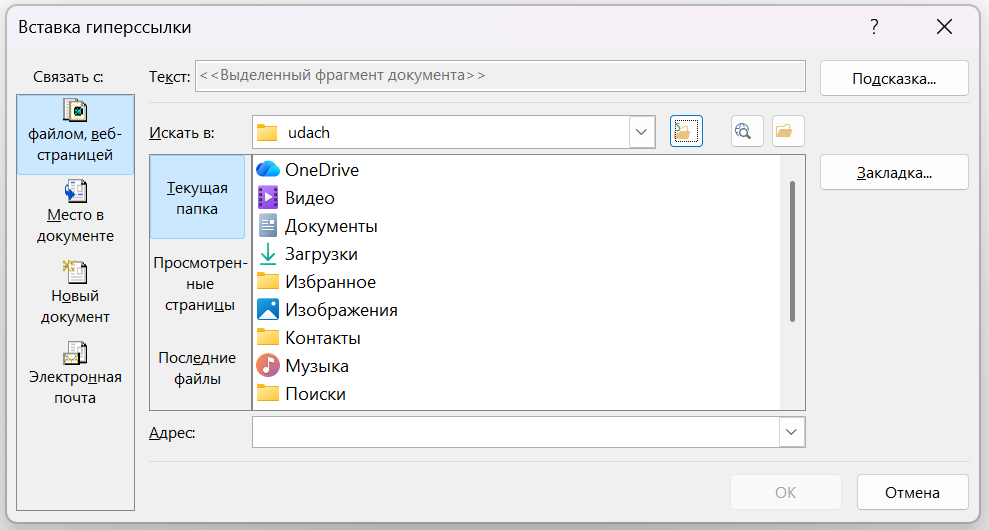
Task: Open the 'Закладка...' bookmark dialog
Action: click(x=894, y=173)
